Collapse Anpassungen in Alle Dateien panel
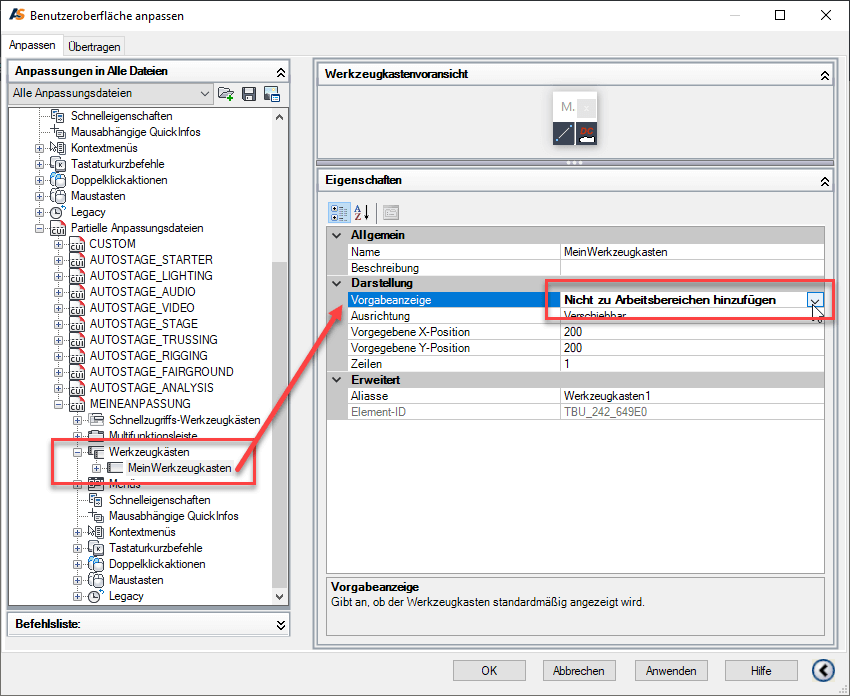Image resolution: width=850 pixels, height=696 pixels. (281, 72)
